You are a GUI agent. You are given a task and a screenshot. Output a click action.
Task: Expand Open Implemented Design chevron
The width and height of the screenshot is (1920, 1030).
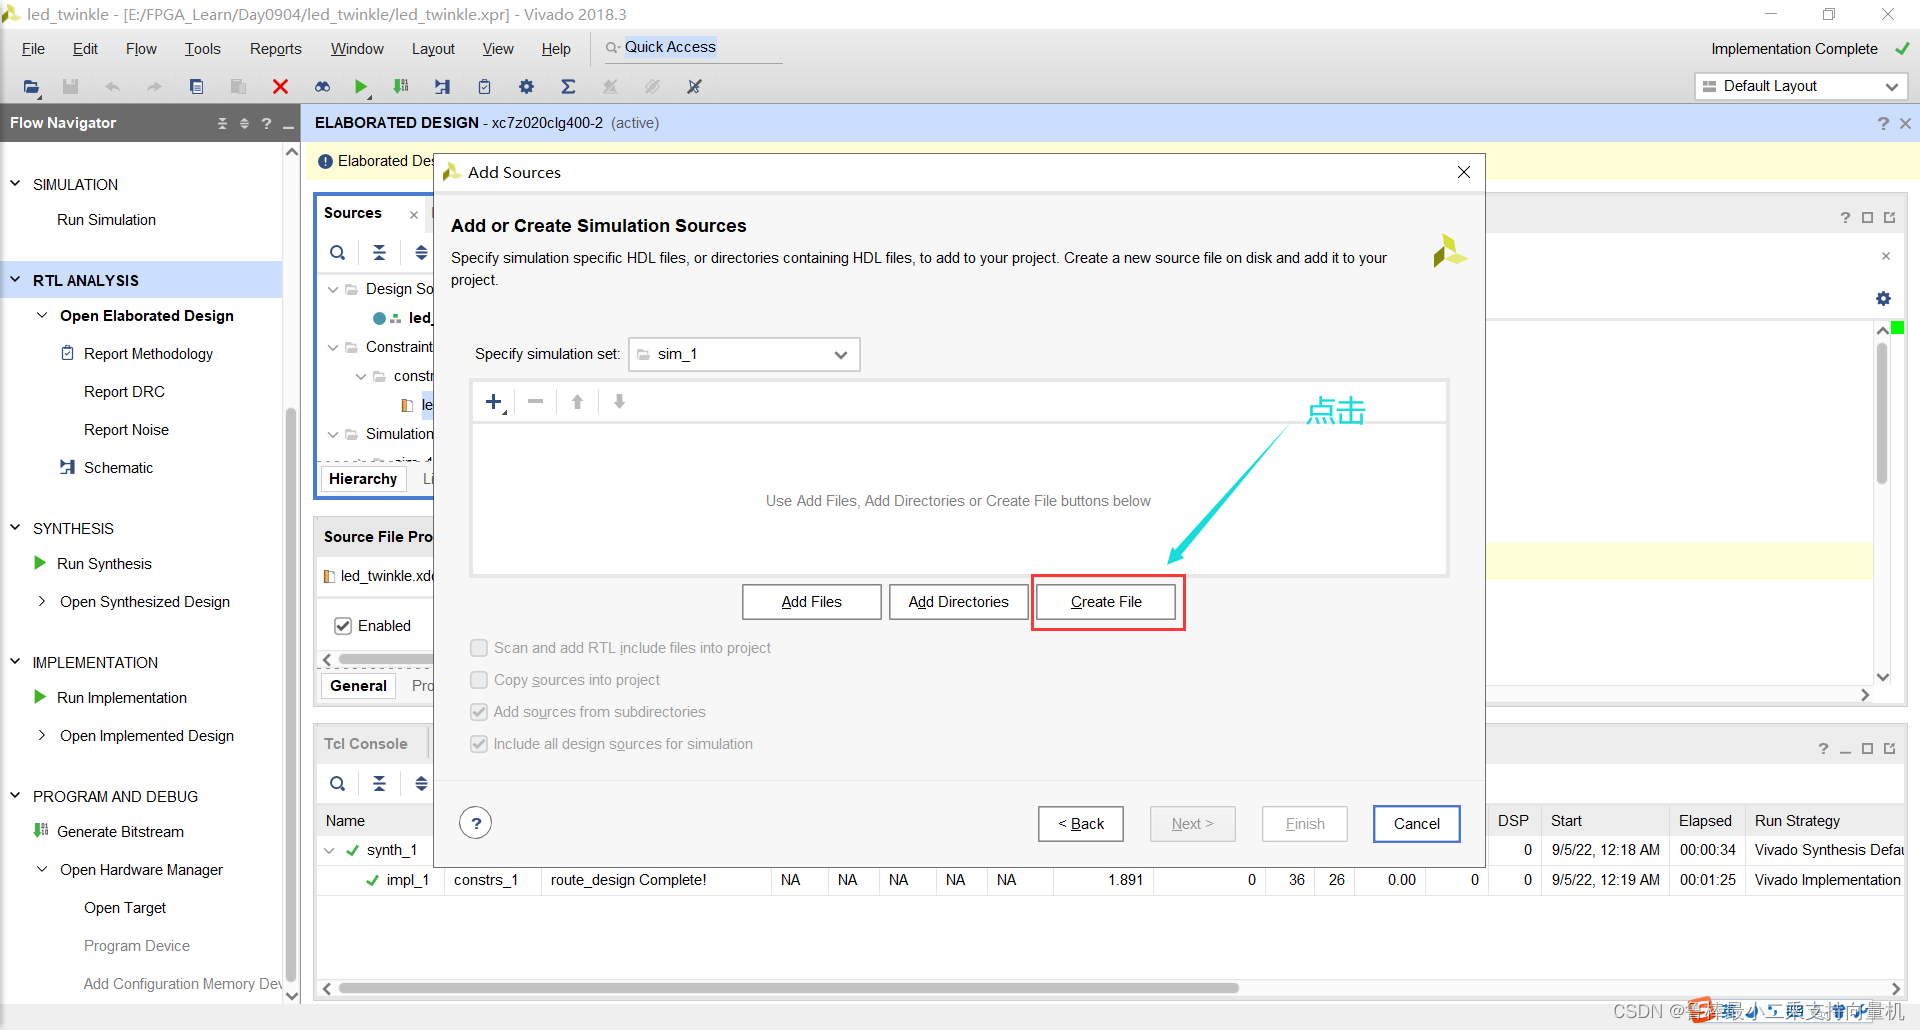coord(42,735)
